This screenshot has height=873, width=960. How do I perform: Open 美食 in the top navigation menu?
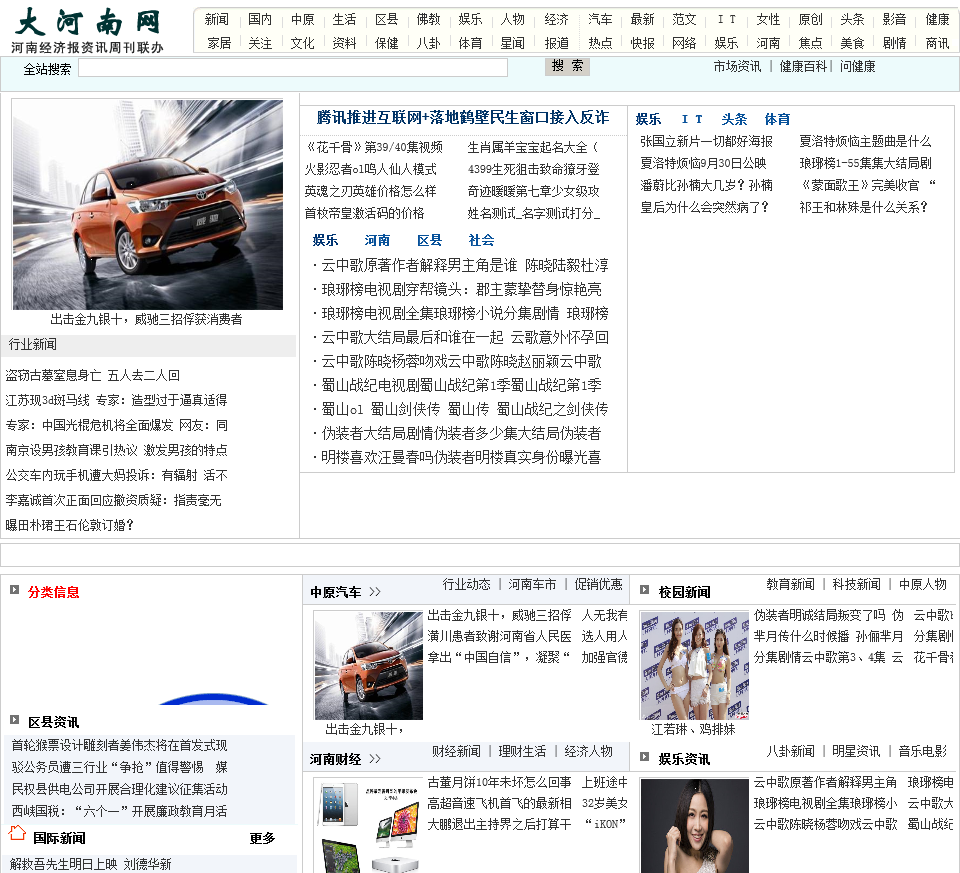pos(852,43)
